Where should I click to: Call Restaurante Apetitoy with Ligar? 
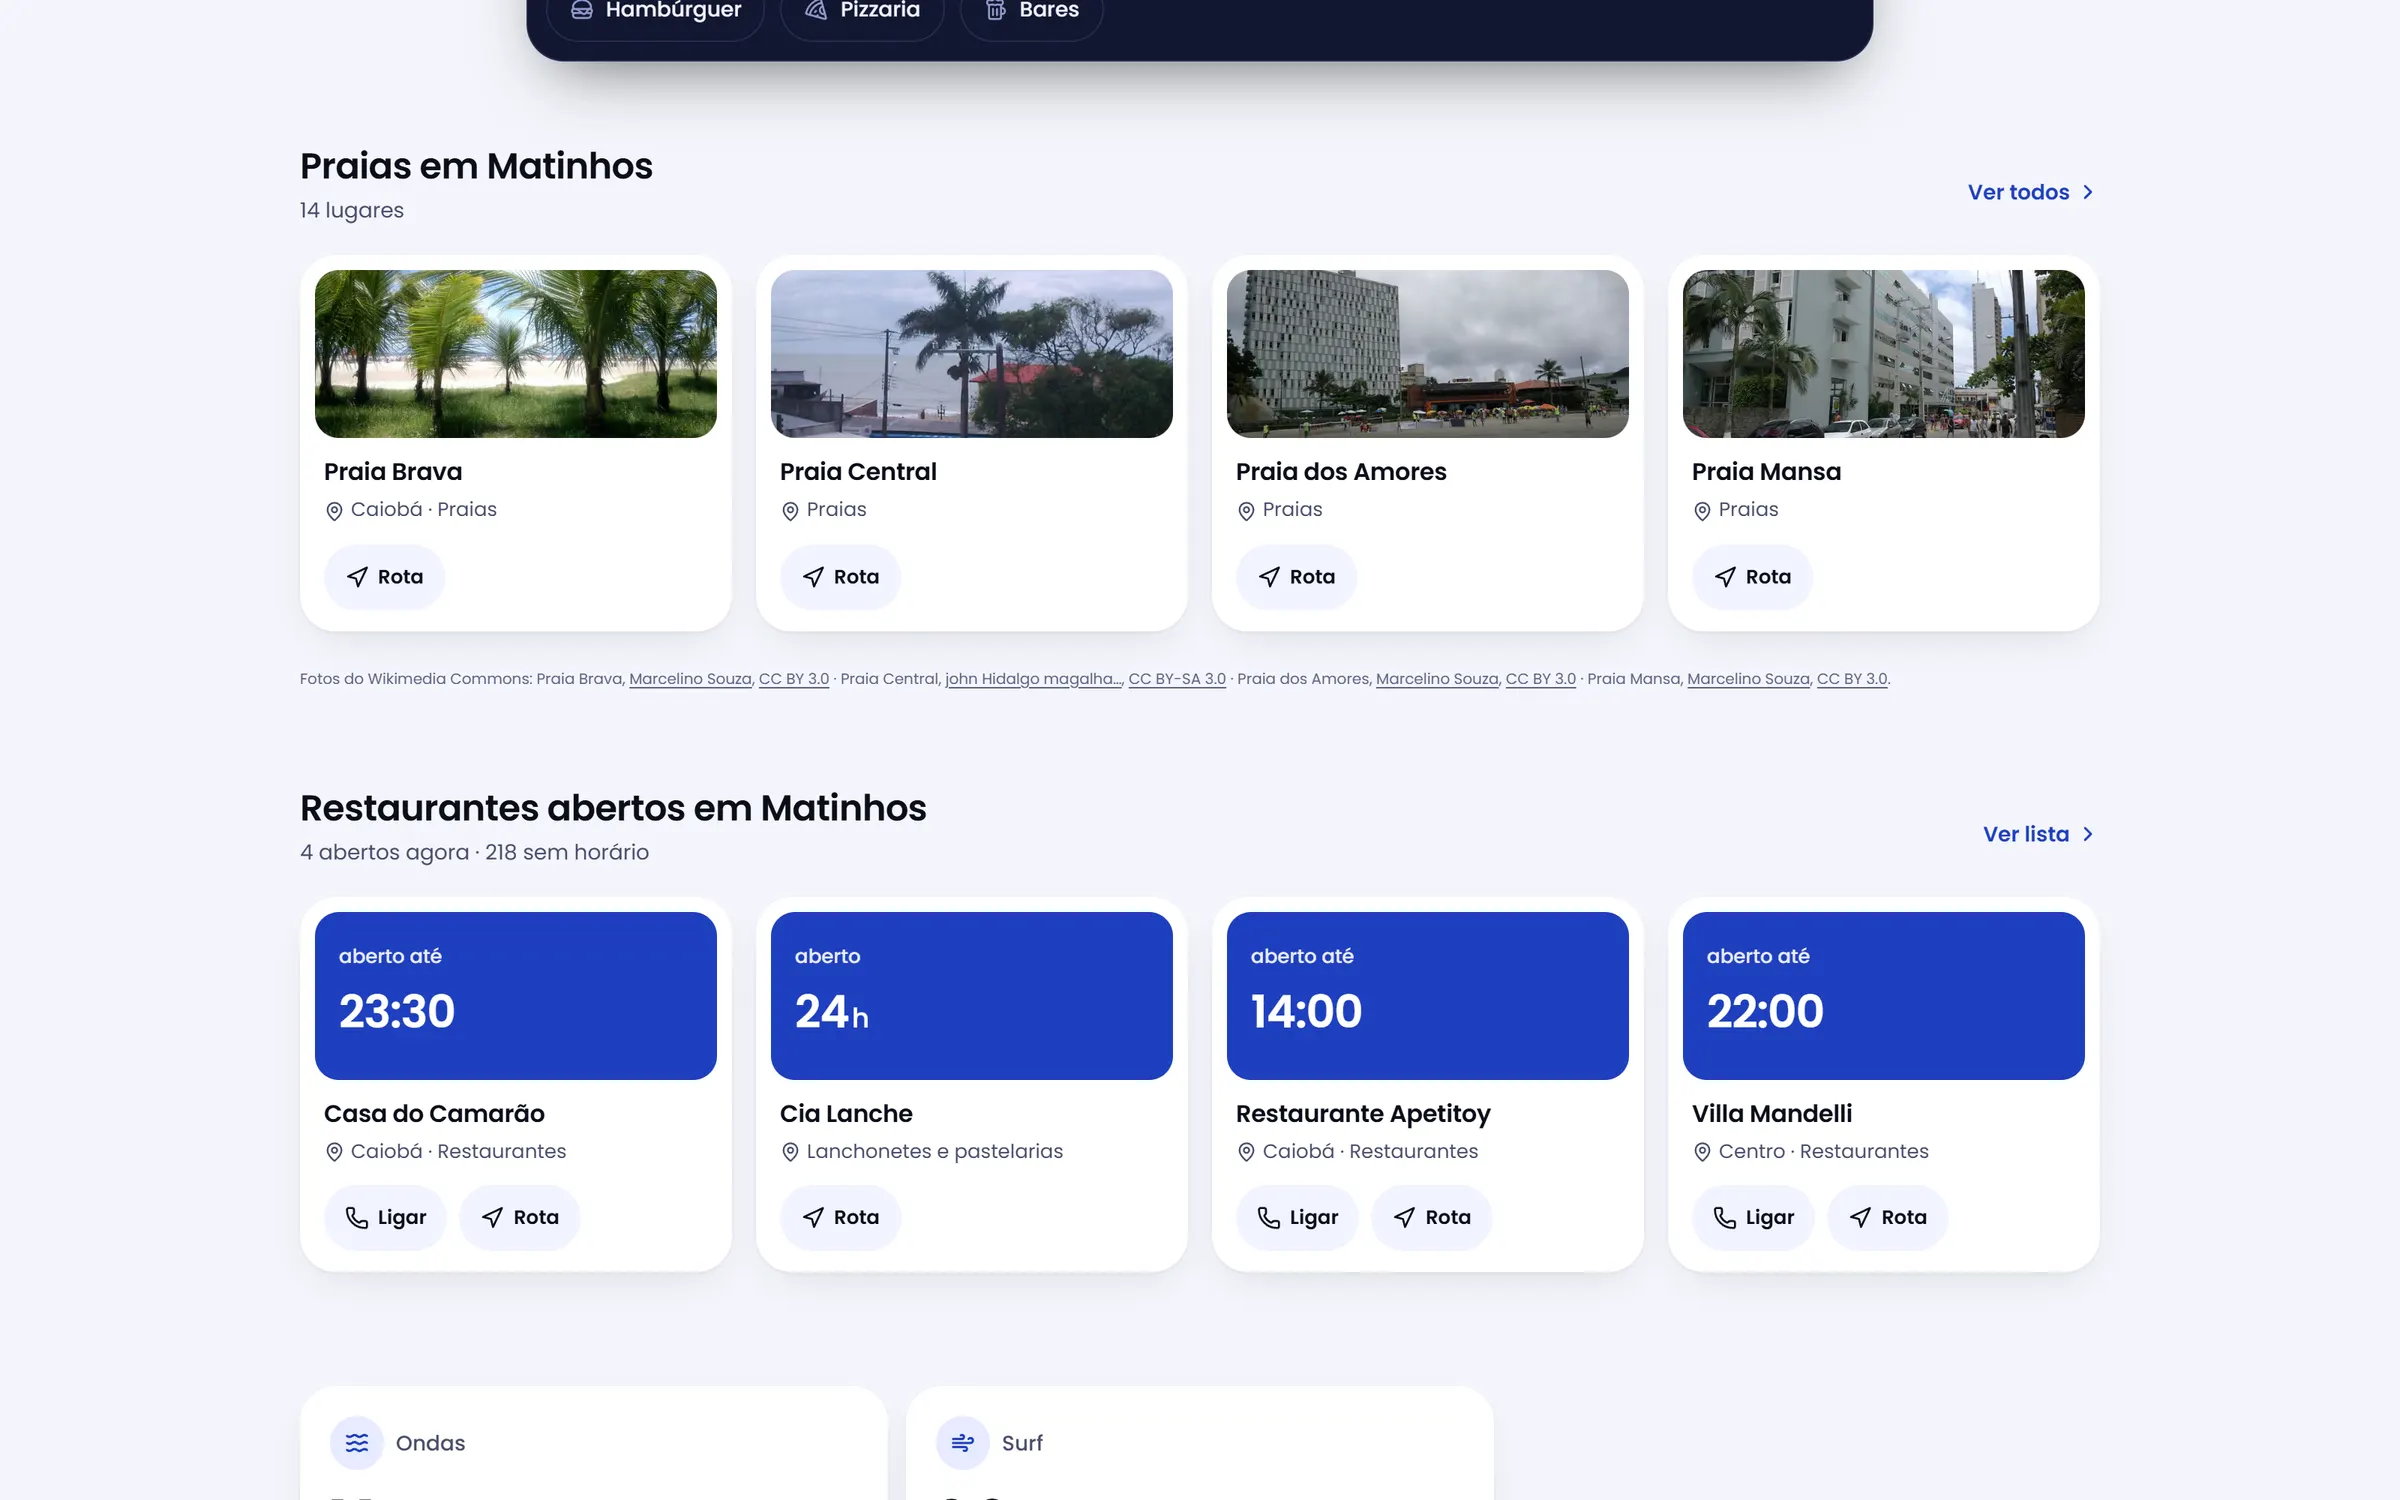pyautogui.click(x=1297, y=1217)
